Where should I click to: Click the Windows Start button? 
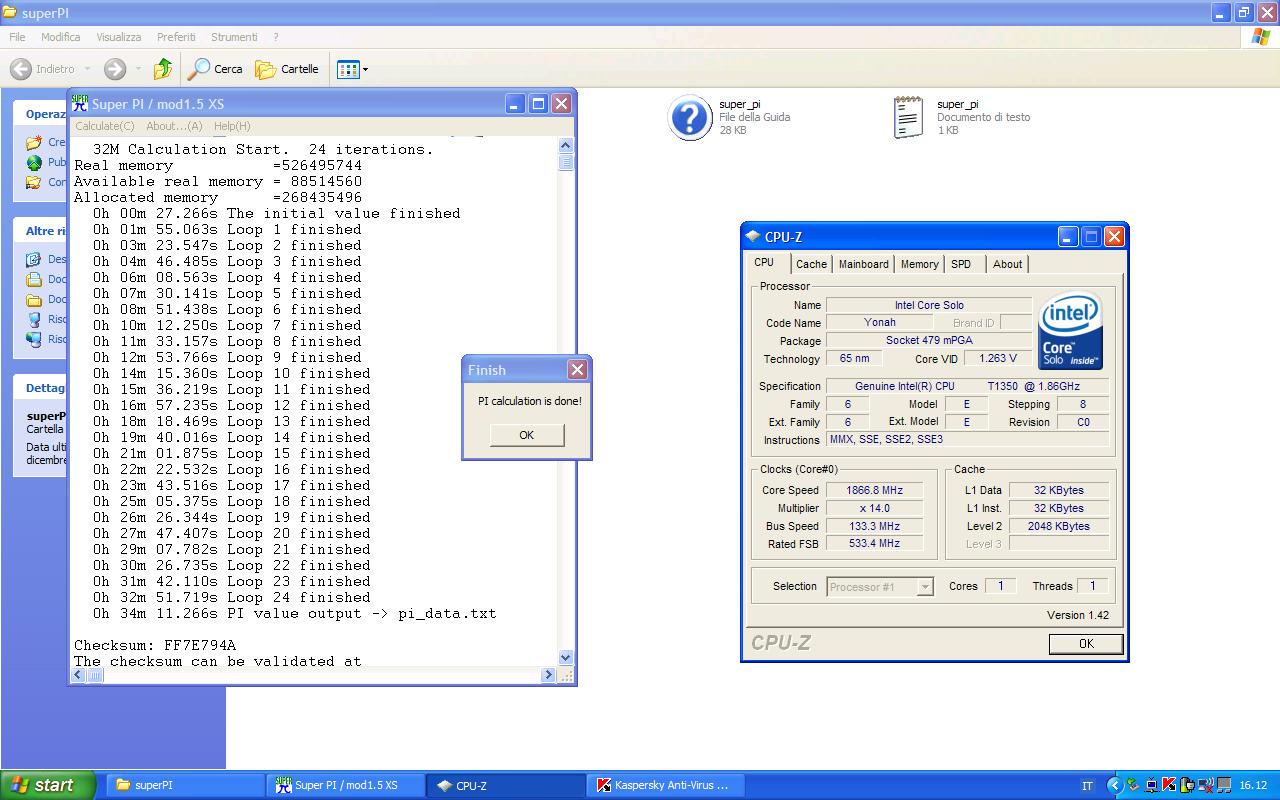coord(47,785)
